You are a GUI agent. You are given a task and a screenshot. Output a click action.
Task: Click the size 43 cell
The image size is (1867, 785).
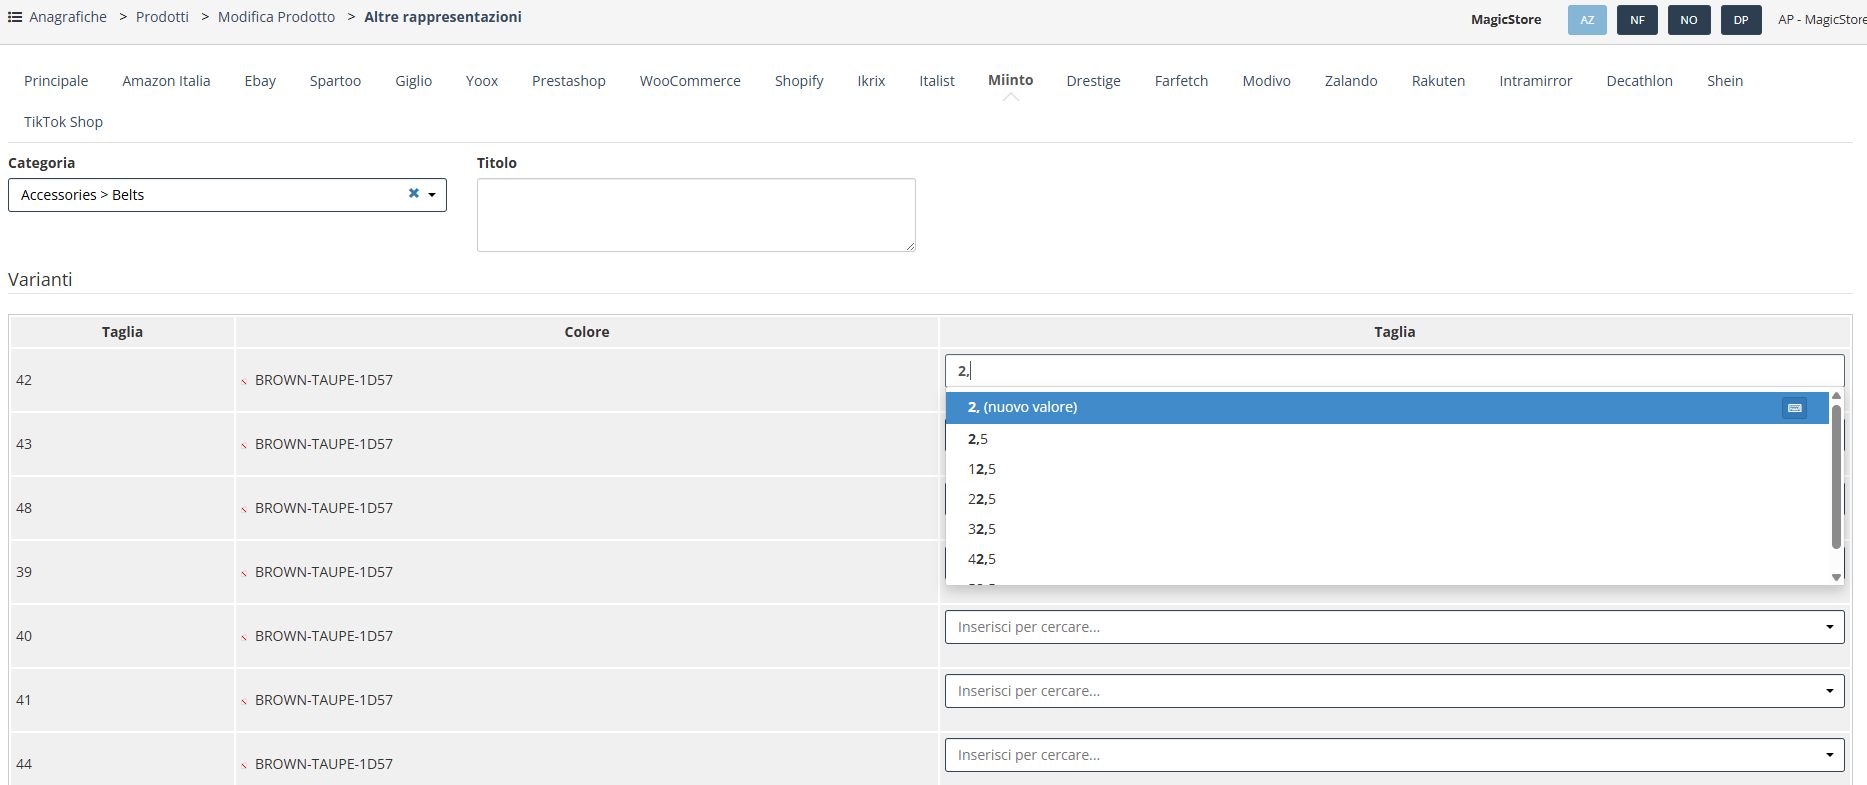click(122, 444)
